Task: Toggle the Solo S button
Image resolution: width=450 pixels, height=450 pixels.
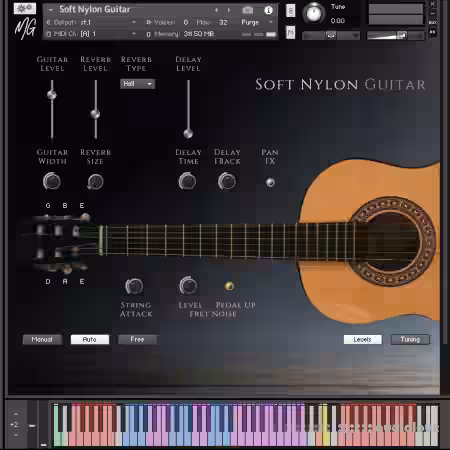Action: 291,11
